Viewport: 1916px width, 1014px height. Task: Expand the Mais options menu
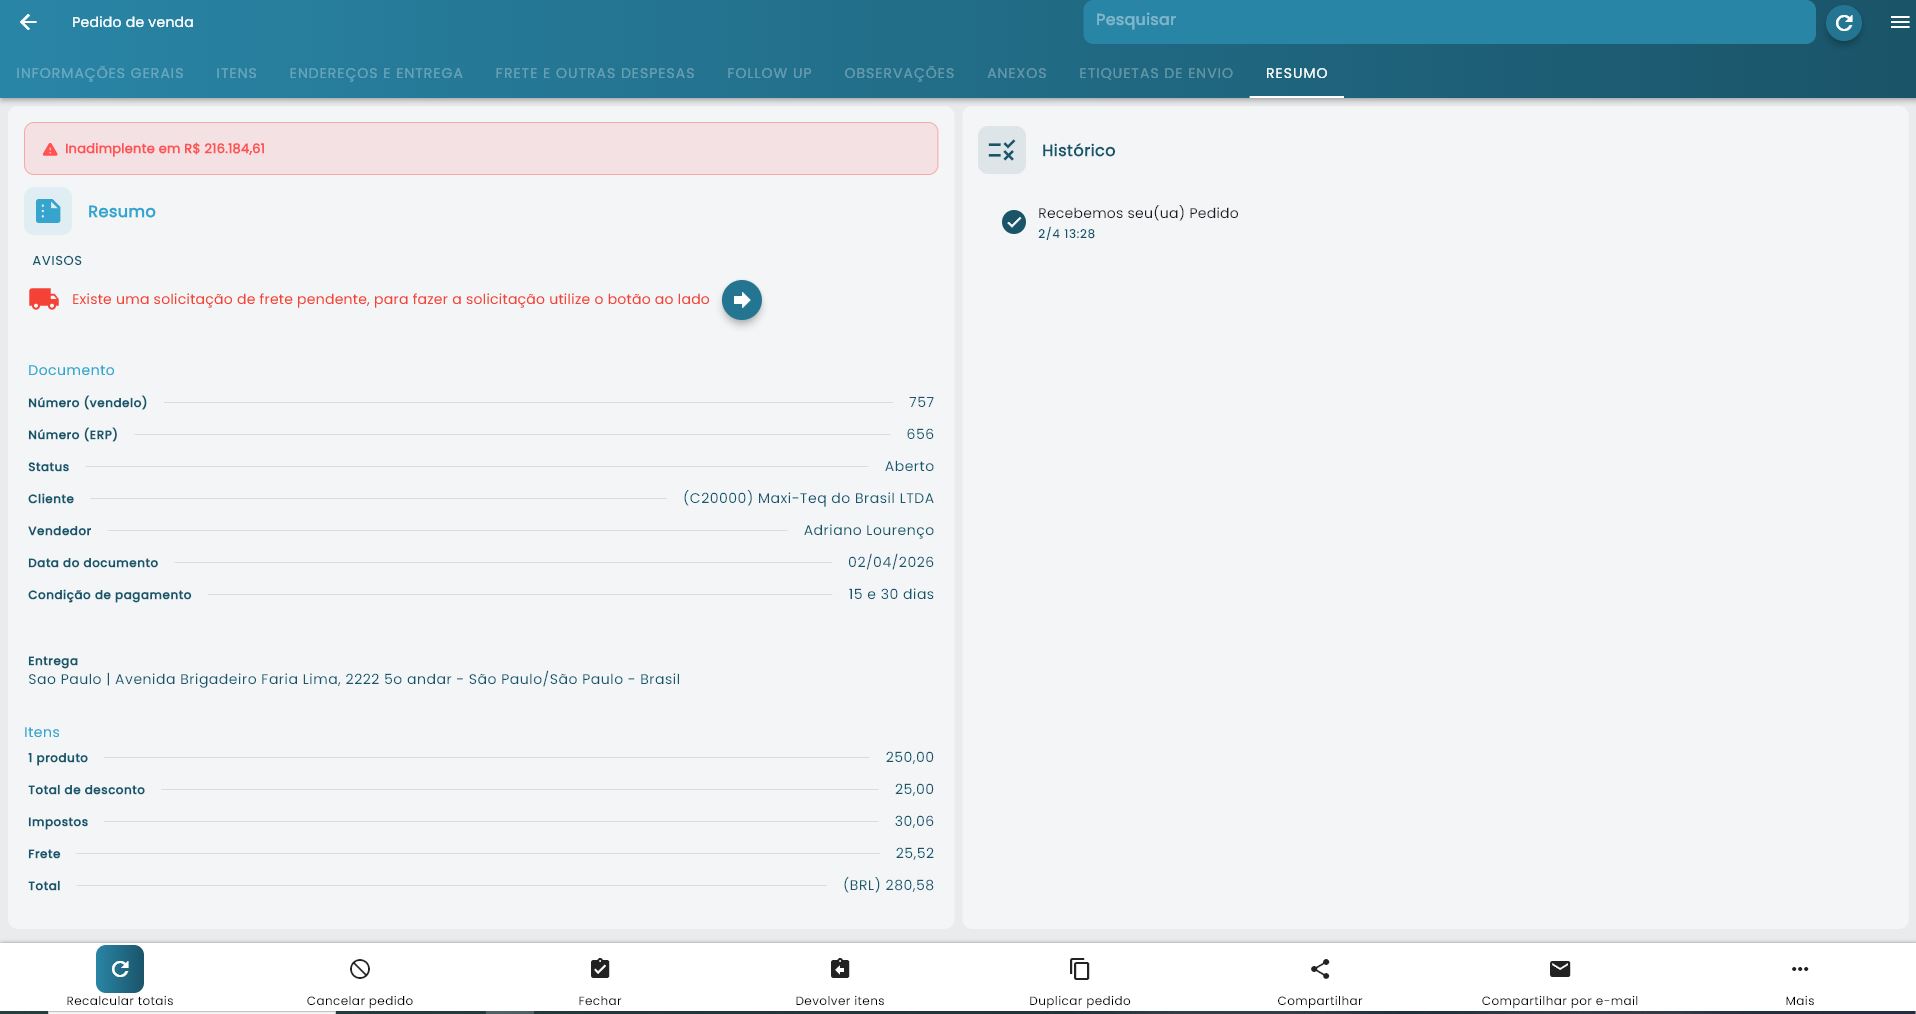click(x=1799, y=969)
